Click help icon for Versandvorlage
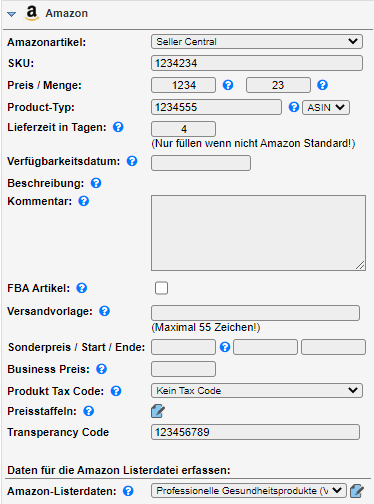Viewport: 374px width, 504px height. pyautogui.click(x=104, y=311)
